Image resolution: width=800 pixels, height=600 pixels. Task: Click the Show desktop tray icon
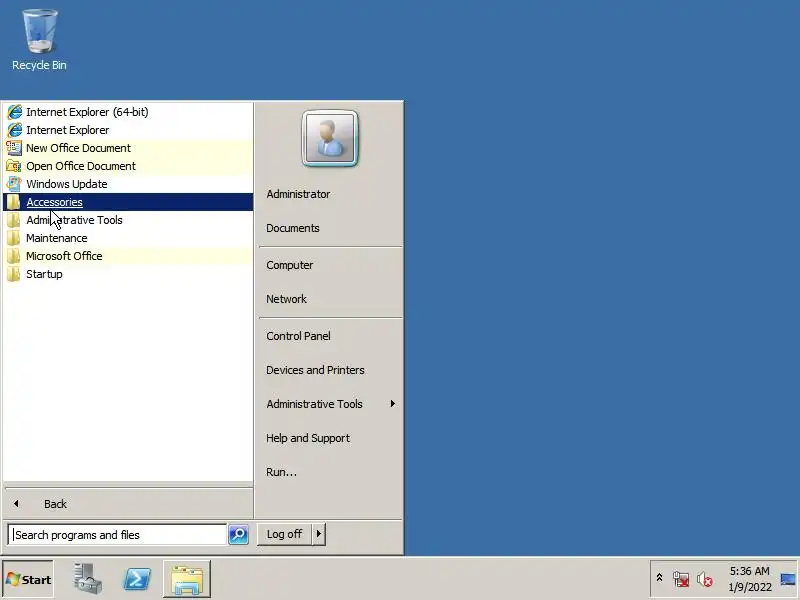788,579
